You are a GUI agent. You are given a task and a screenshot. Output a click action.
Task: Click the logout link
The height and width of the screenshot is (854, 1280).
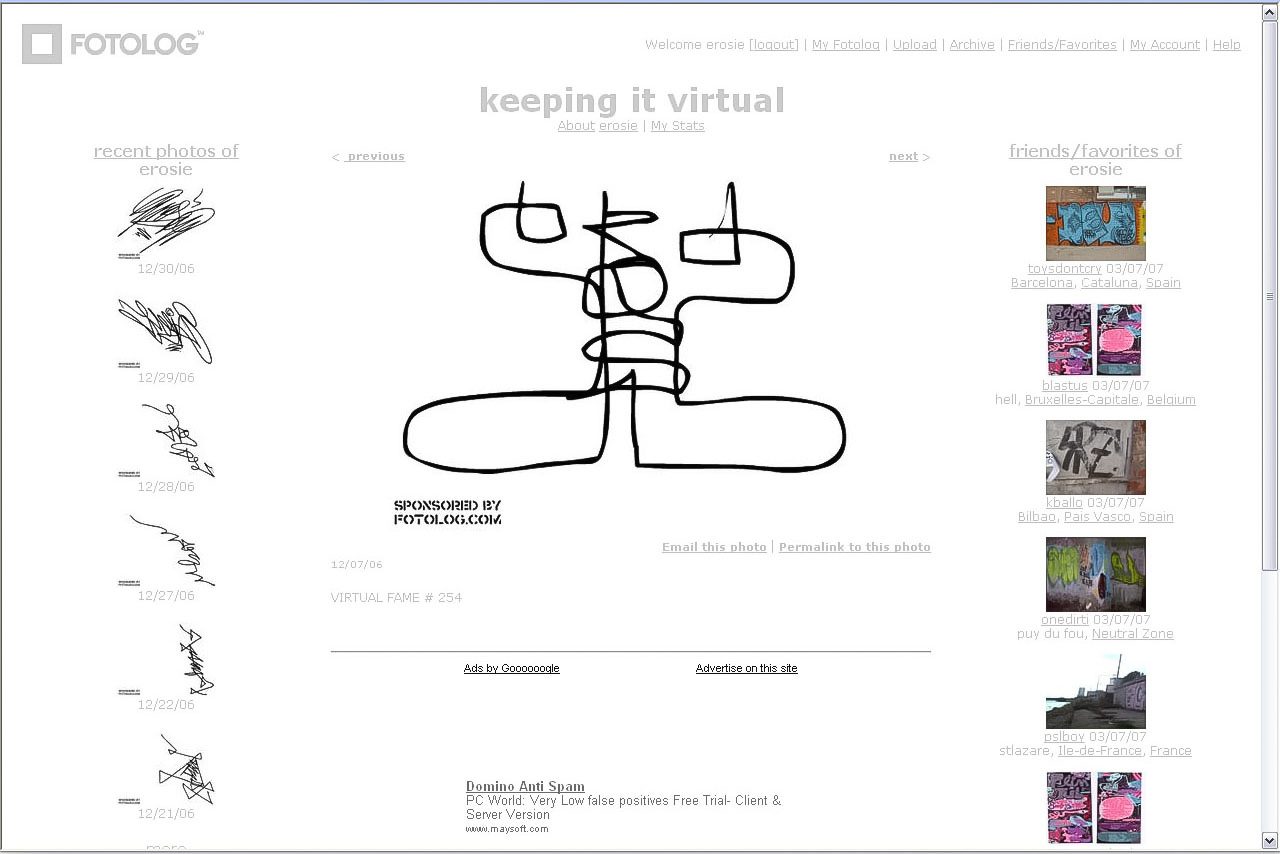[x=774, y=45]
